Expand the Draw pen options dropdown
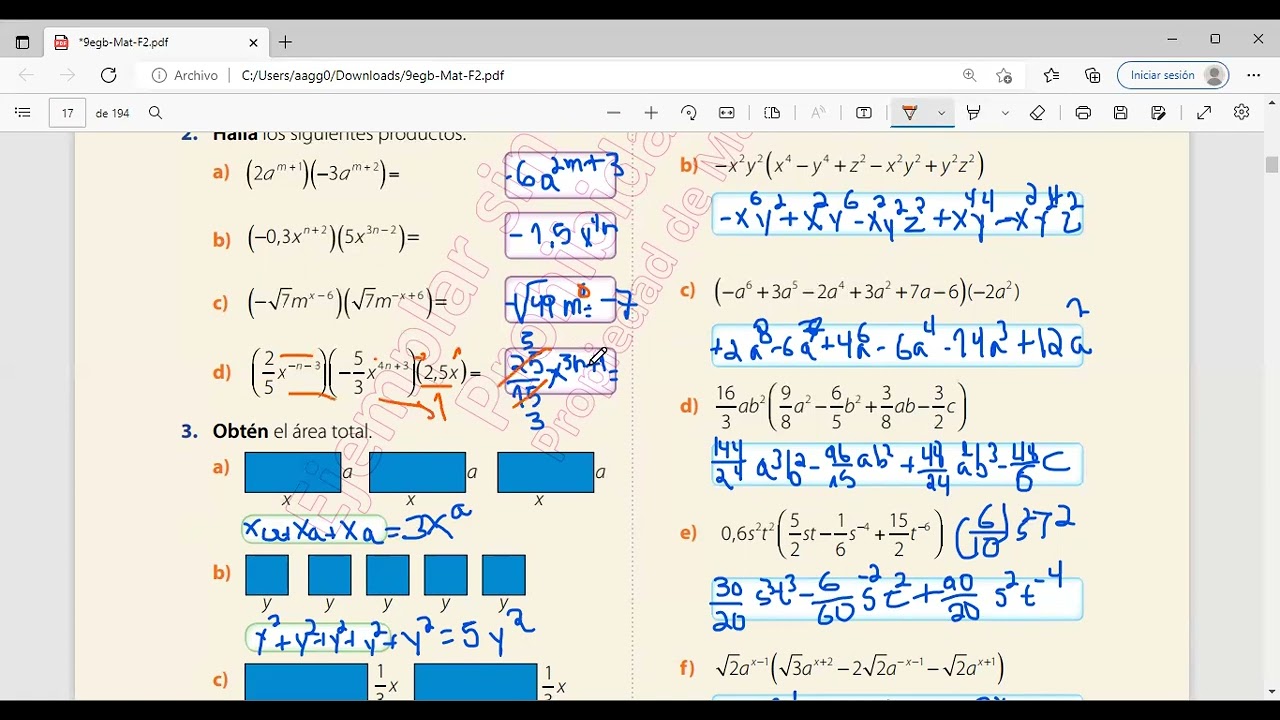Screen dimensions: 1280x720 coord(941,113)
